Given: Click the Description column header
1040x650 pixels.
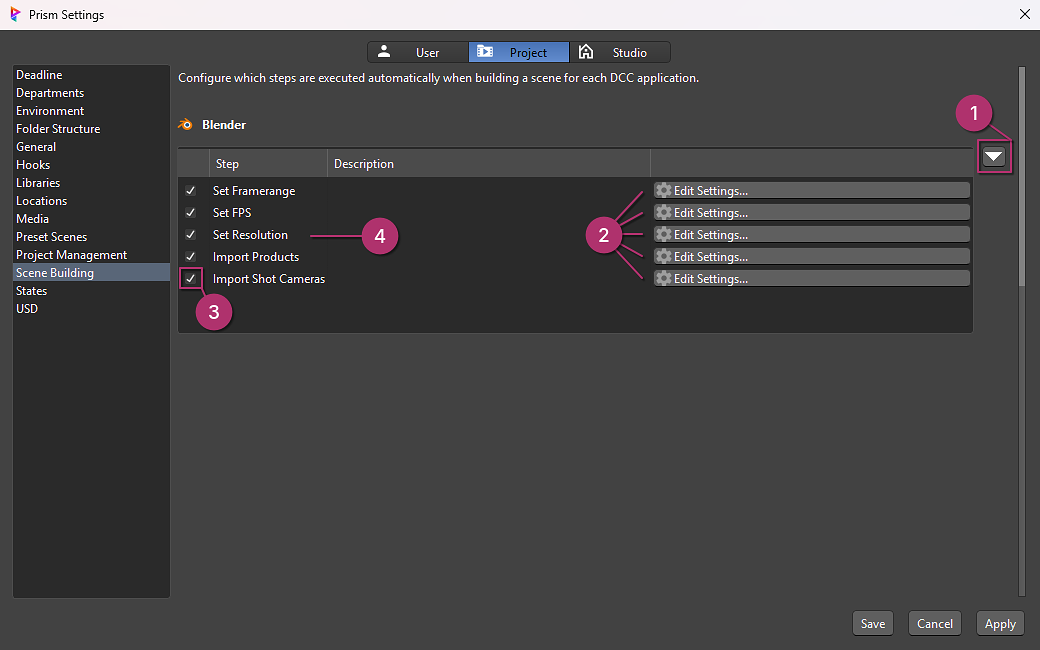Looking at the screenshot, I should point(364,164).
